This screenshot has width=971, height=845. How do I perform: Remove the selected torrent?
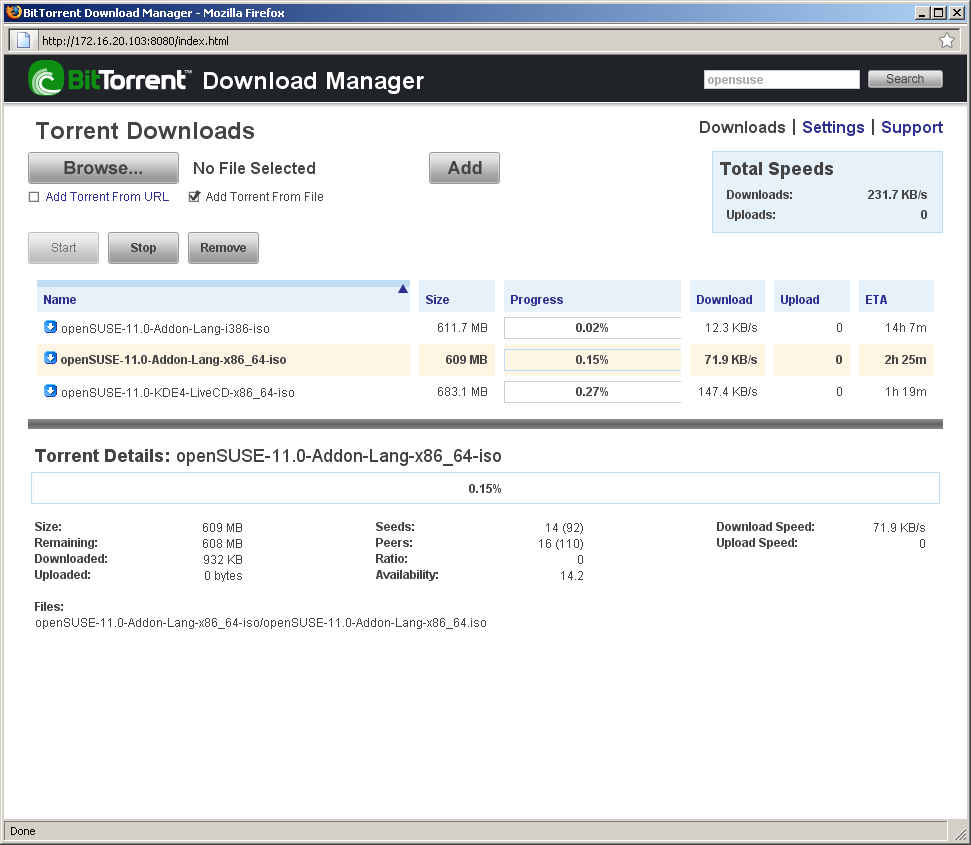pyautogui.click(x=223, y=248)
